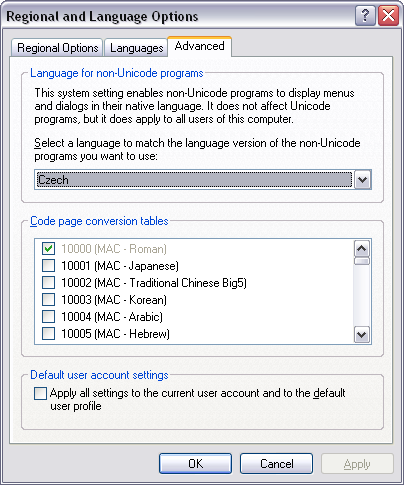
Task: Toggle the 10000 (MAC - Roman) checkbox
Action: (48, 249)
